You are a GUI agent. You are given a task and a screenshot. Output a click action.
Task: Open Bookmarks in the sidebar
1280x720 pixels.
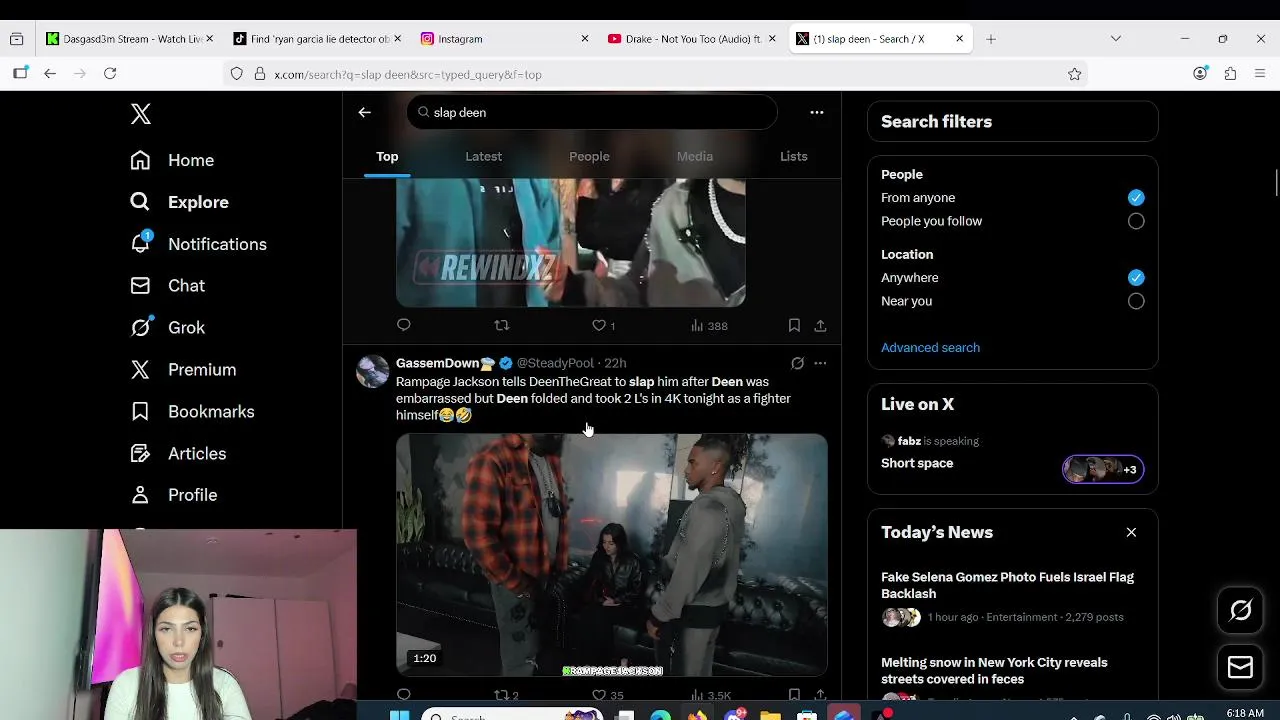click(x=192, y=412)
